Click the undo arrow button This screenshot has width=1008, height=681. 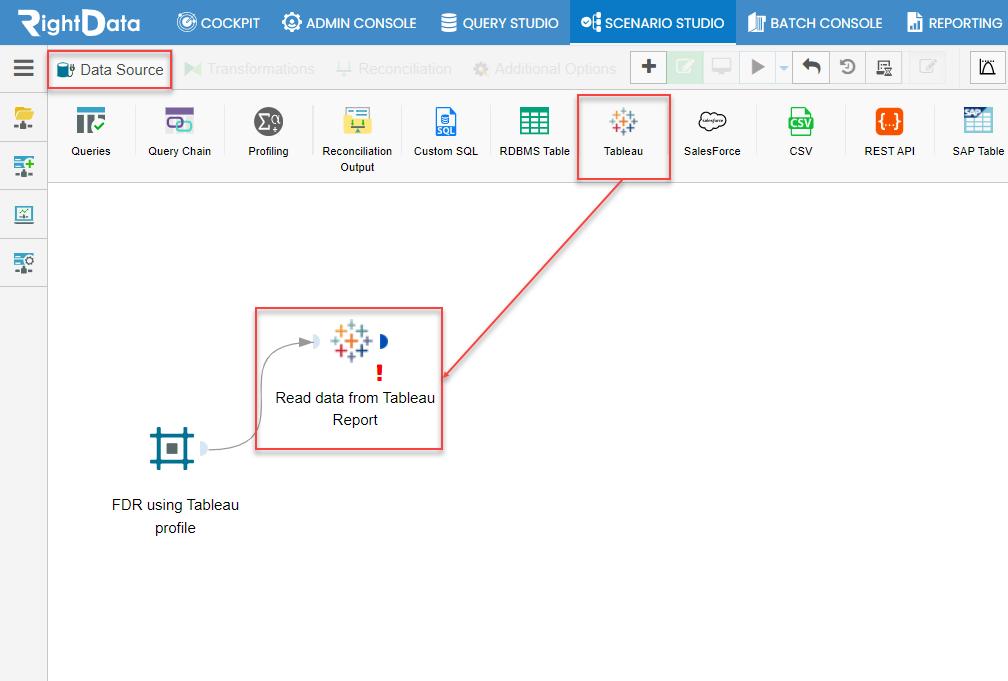811,67
